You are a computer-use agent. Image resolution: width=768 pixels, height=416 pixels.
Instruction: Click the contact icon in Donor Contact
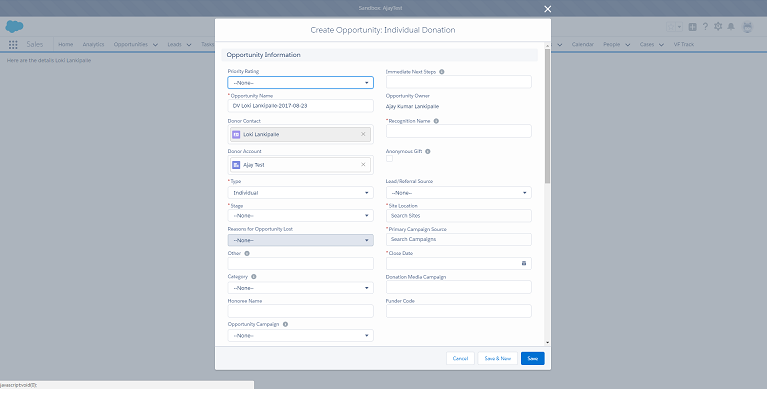tap(236, 134)
